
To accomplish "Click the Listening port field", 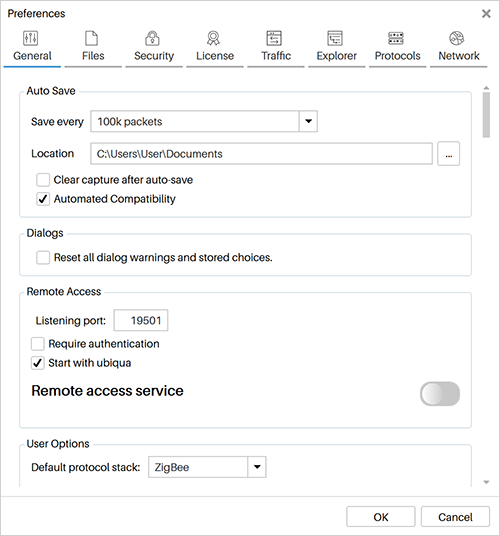I will [141, 320].
